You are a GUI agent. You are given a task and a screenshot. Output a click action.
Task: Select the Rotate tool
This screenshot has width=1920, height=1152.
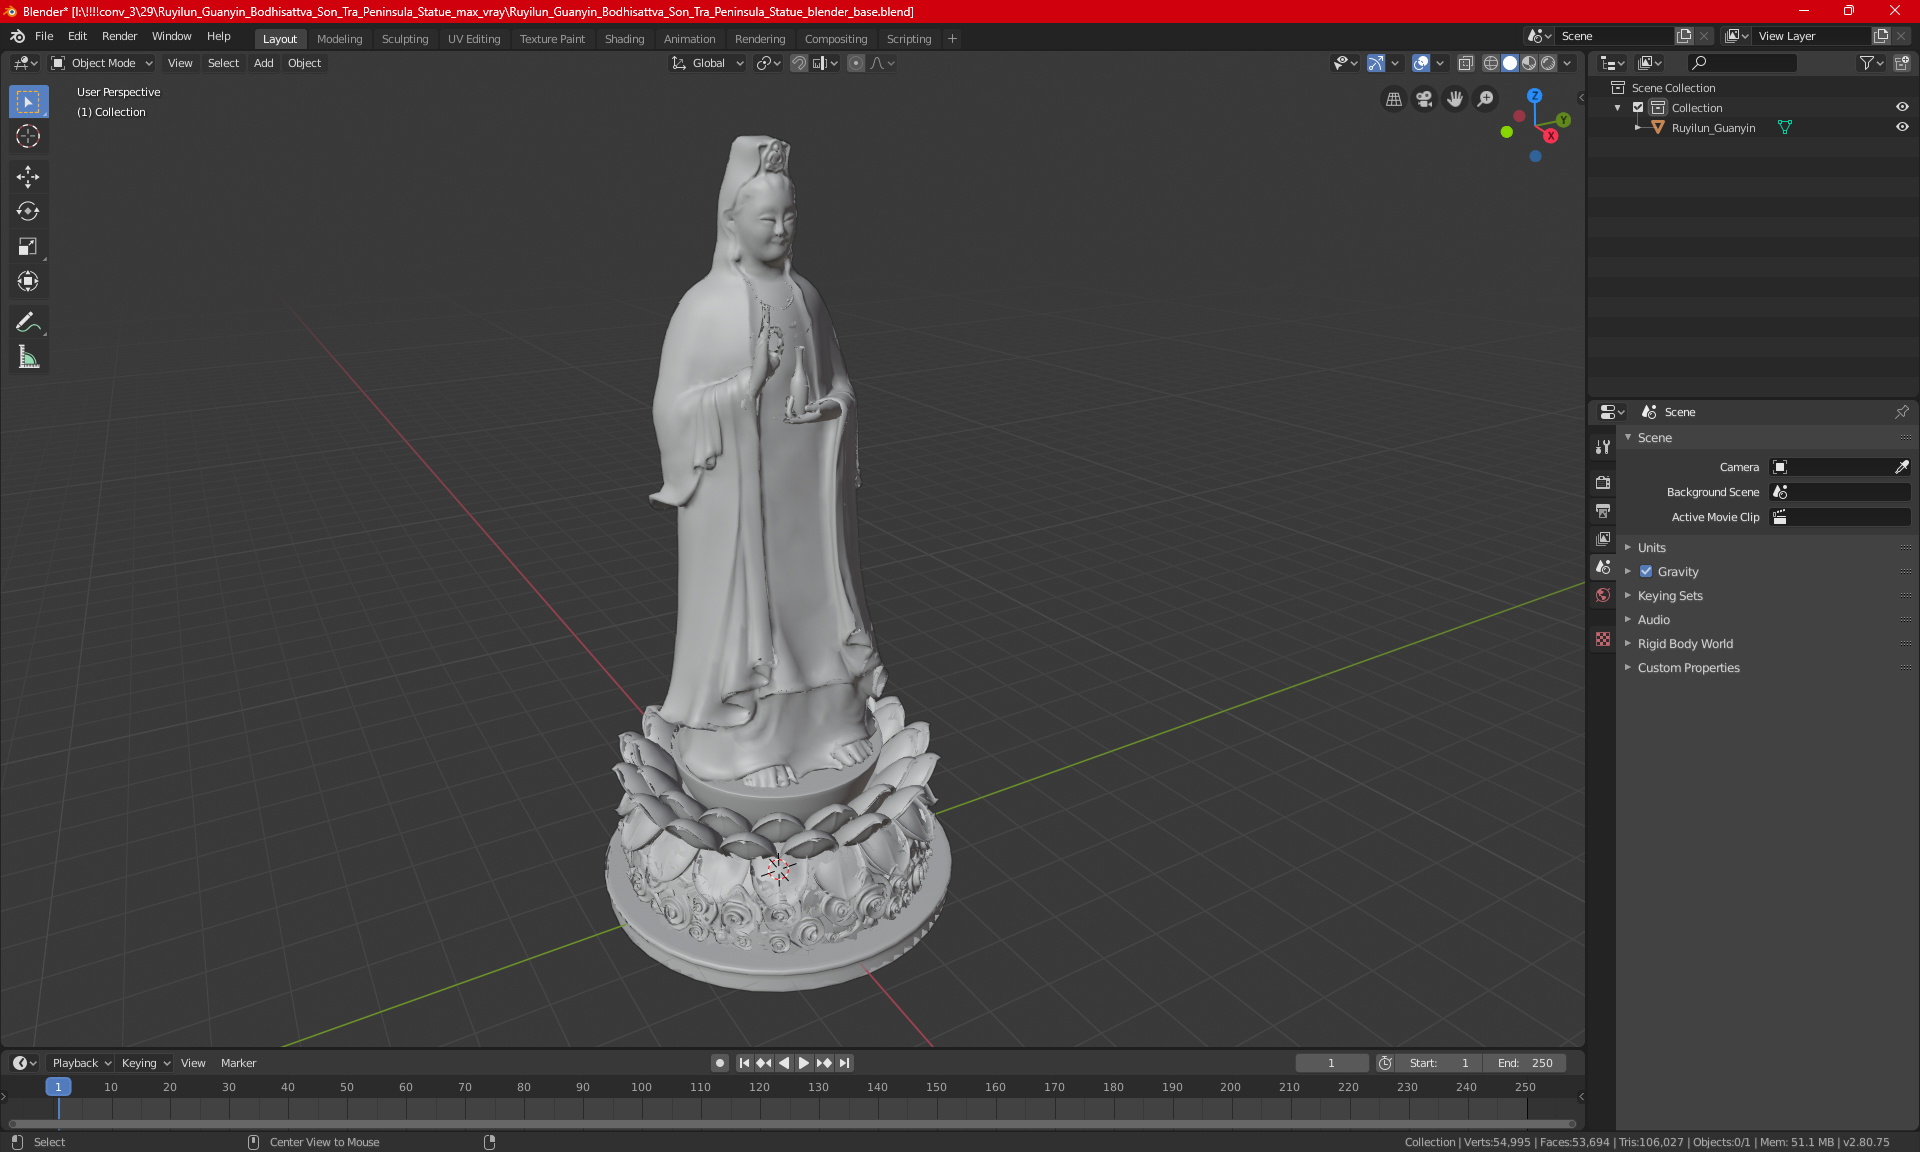tap(28, 211)
